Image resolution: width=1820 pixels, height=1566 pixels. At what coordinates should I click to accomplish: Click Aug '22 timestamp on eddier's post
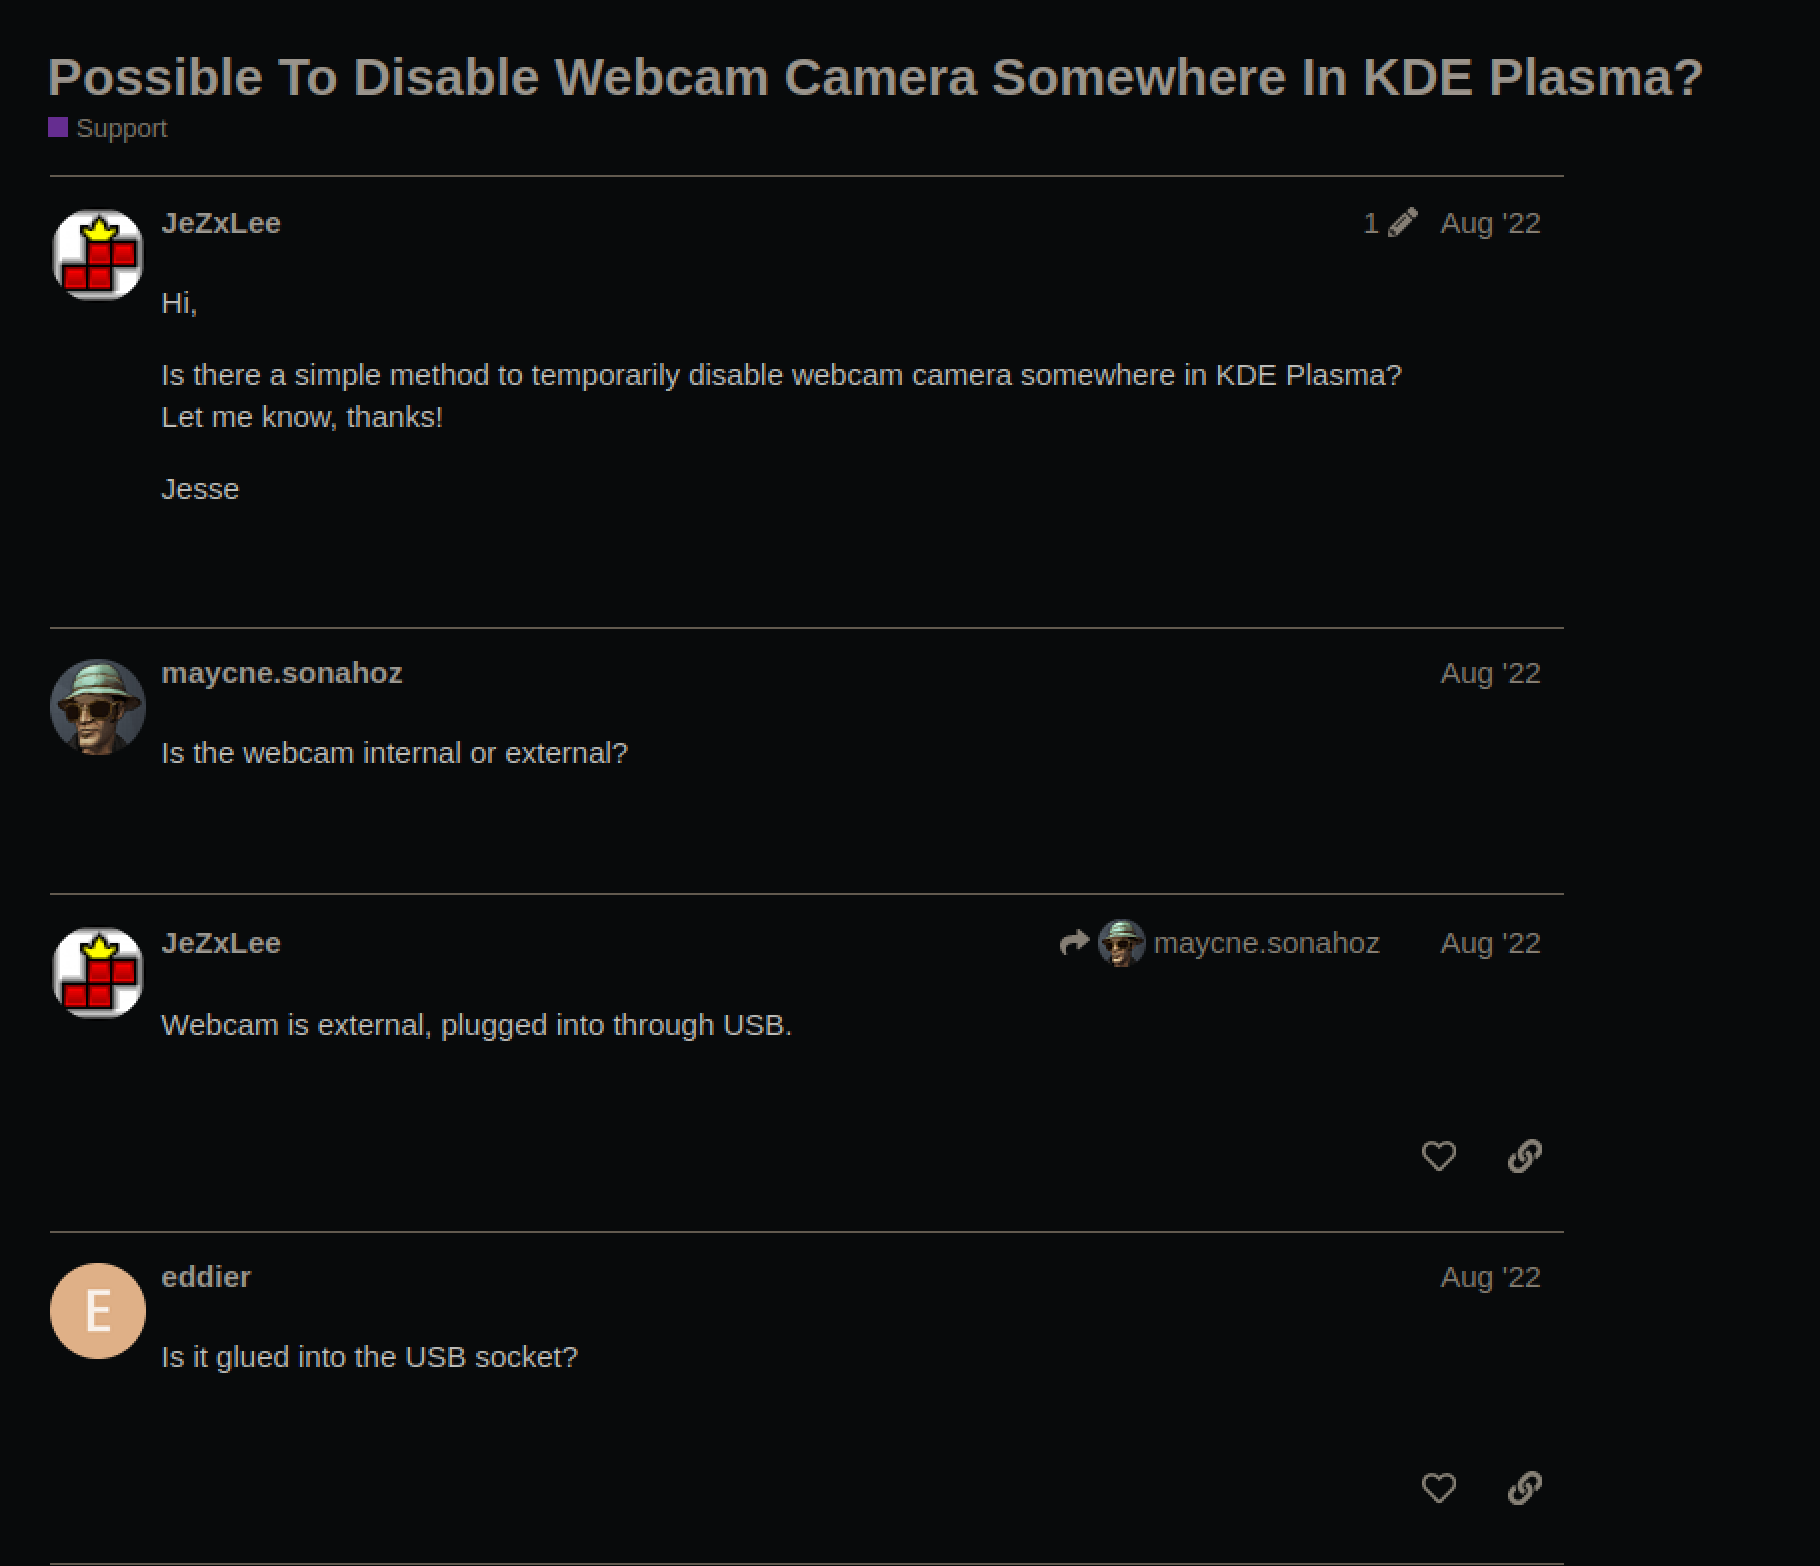(1490, 1277)
